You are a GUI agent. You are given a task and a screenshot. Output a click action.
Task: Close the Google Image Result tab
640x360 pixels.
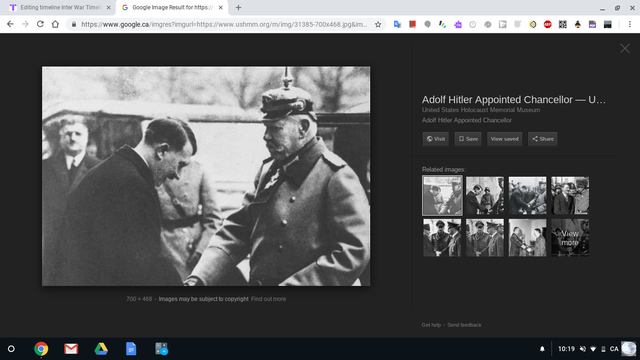coord(220,7)
